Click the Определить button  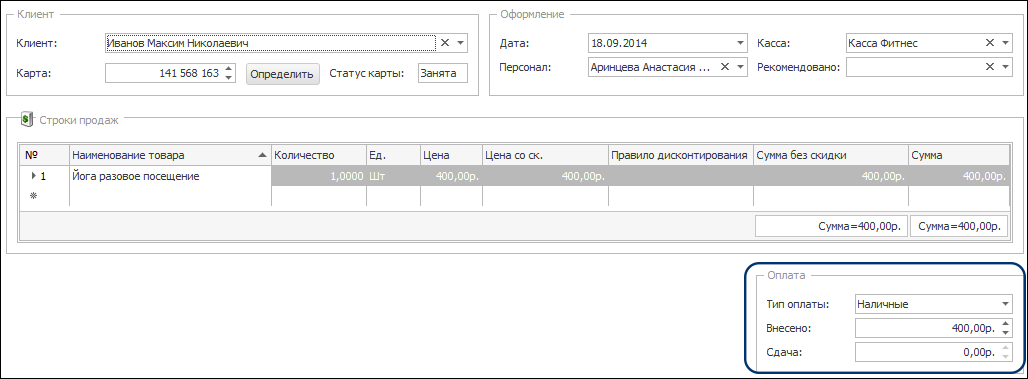[x=283, y=73]
